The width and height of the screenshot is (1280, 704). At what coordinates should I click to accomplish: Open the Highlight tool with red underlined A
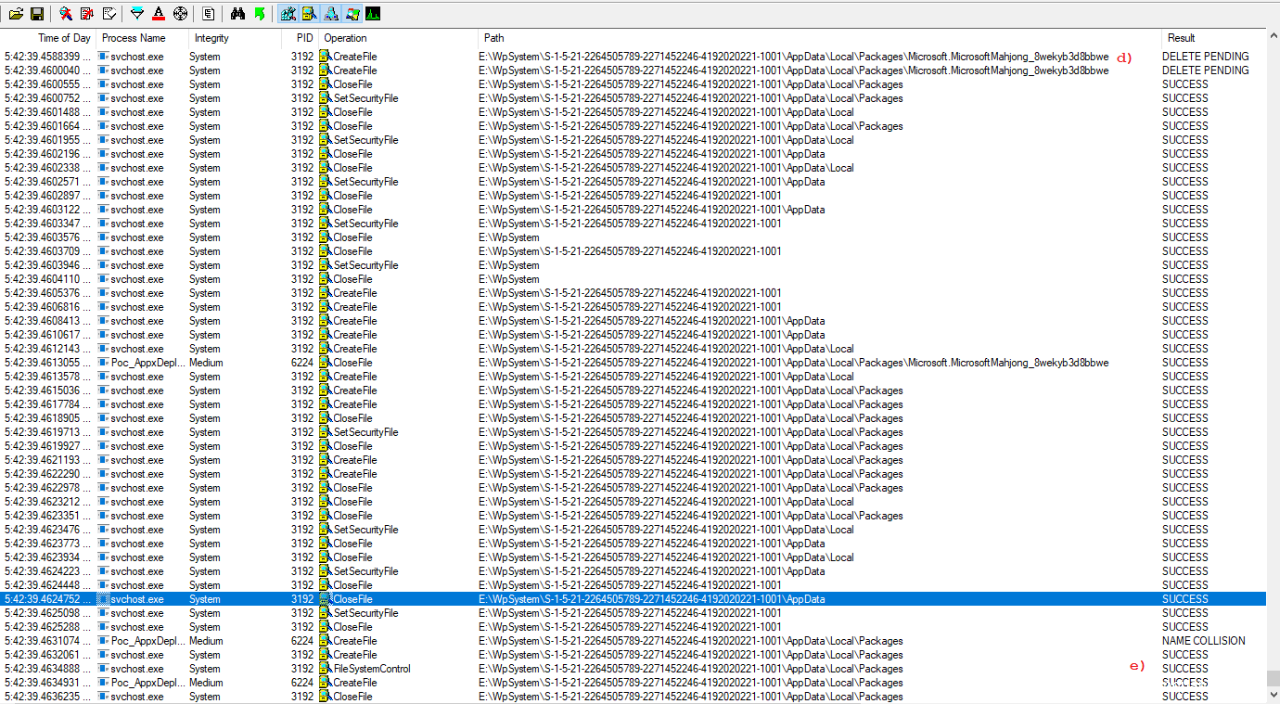coord(158,14)
